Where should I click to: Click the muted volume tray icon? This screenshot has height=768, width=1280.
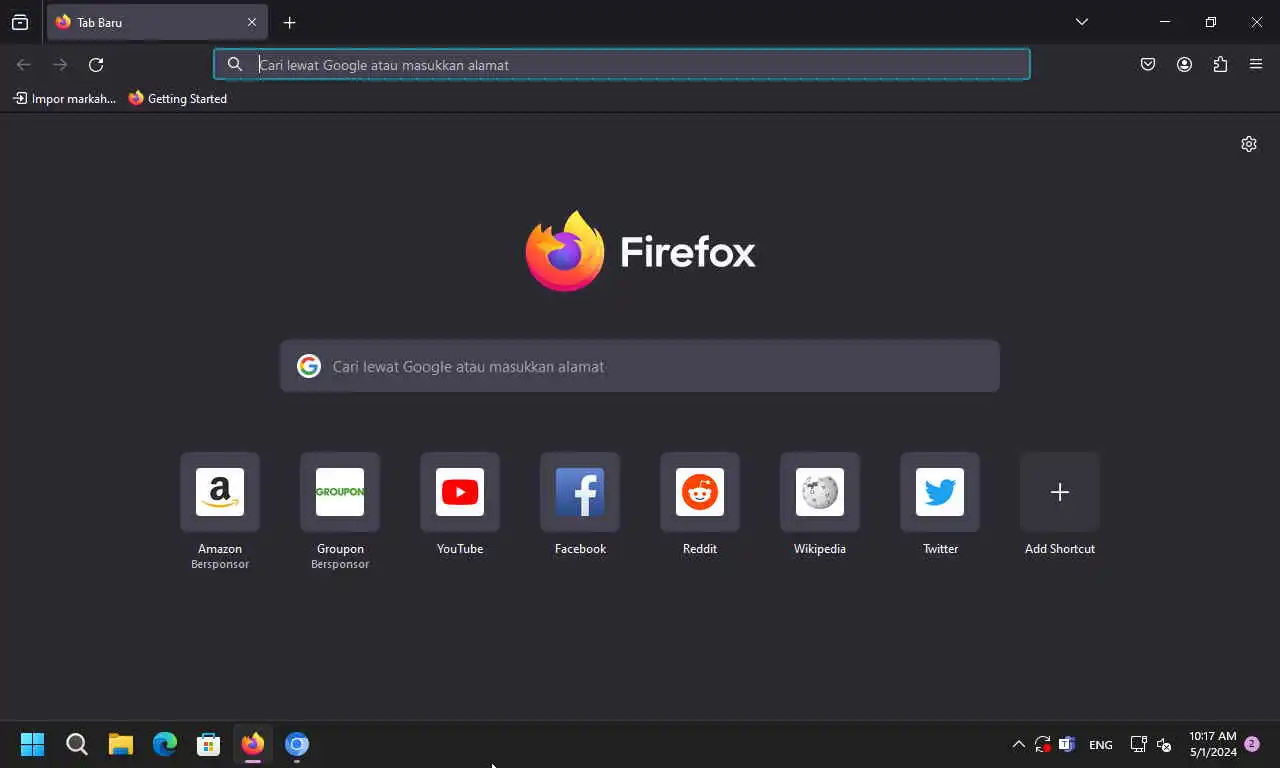(x=1164, y=744)
